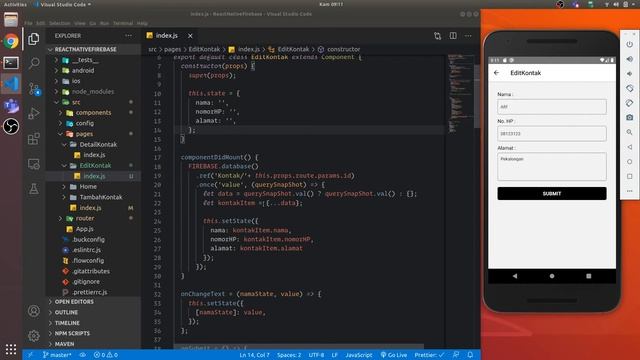This screenshot has width=640, height=360.
Task: Open the Search view in activity bar
Action: point(34,63)
